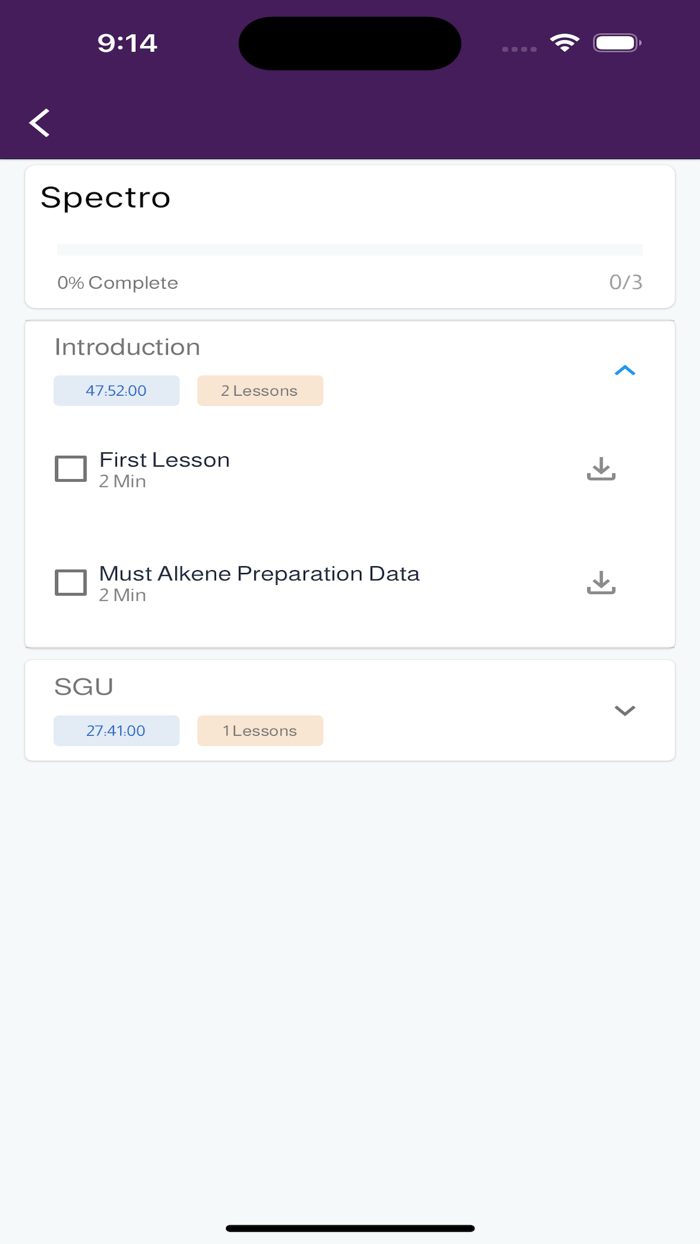Select the Spectro course title

pos(106,197)
